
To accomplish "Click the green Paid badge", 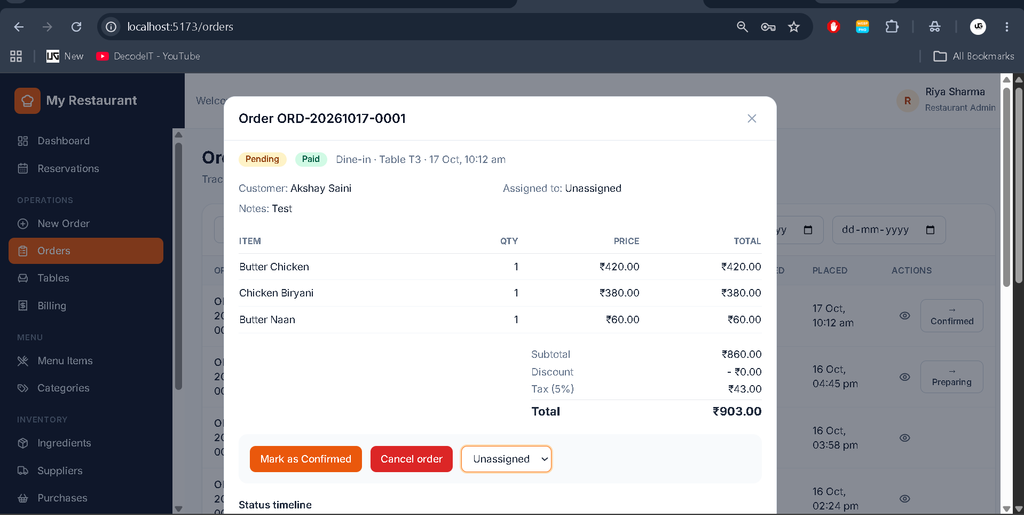I will pos(311,159).
